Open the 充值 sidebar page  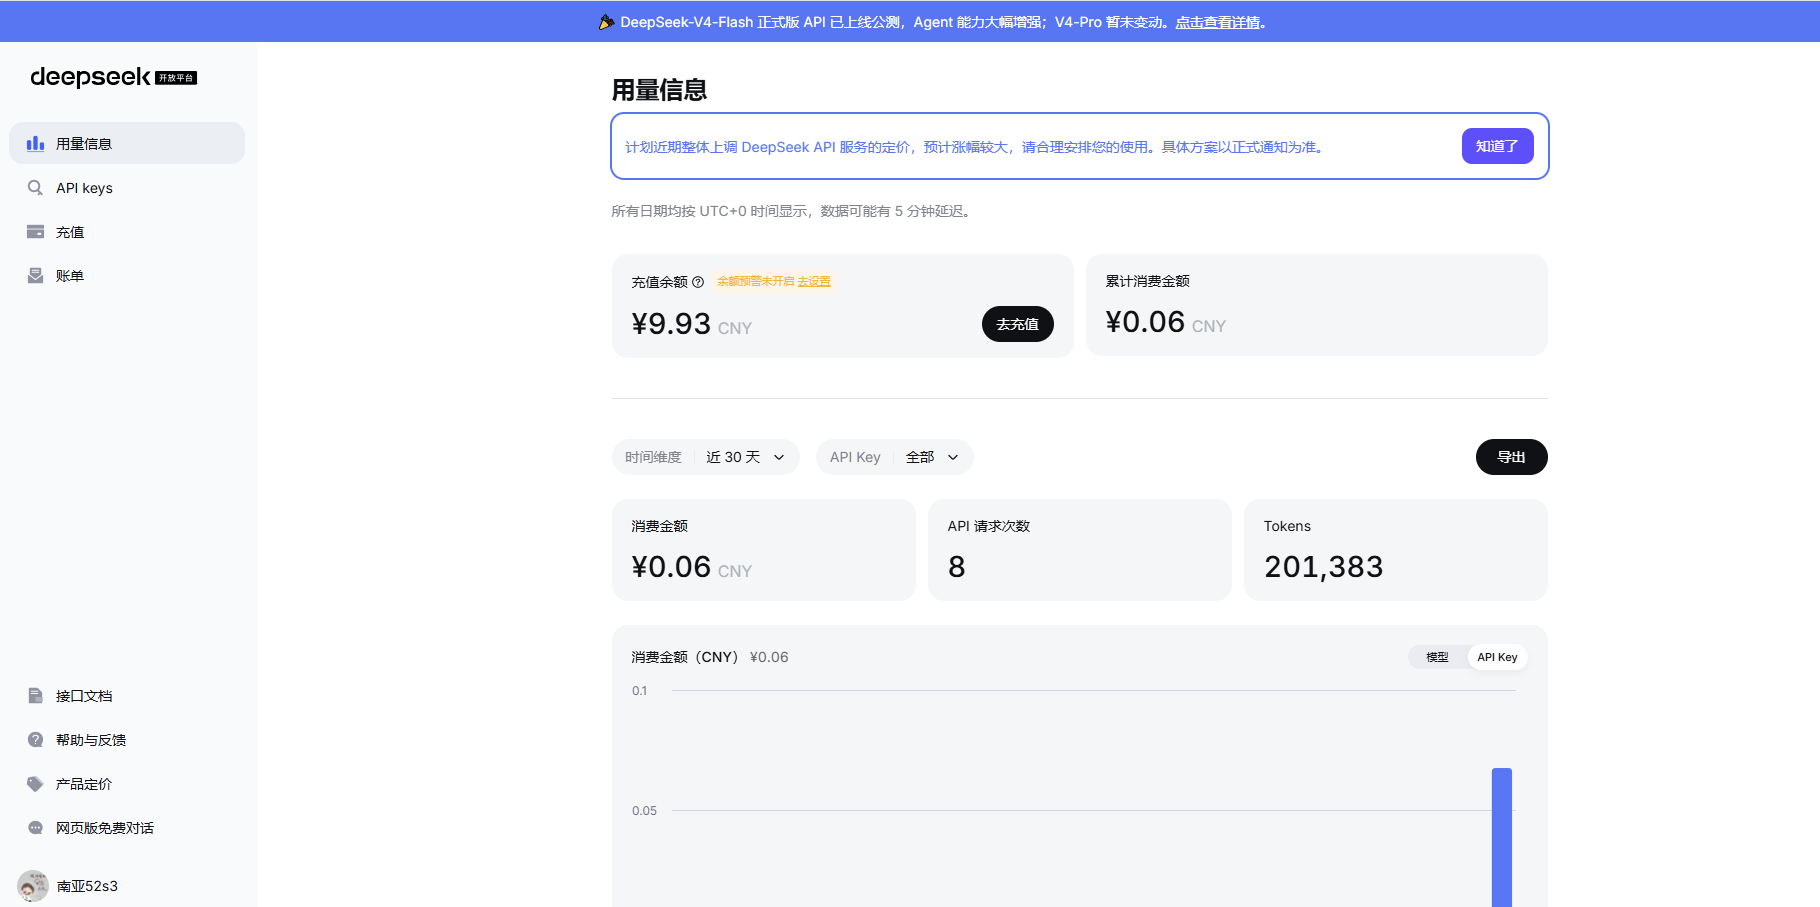point(127,232)
